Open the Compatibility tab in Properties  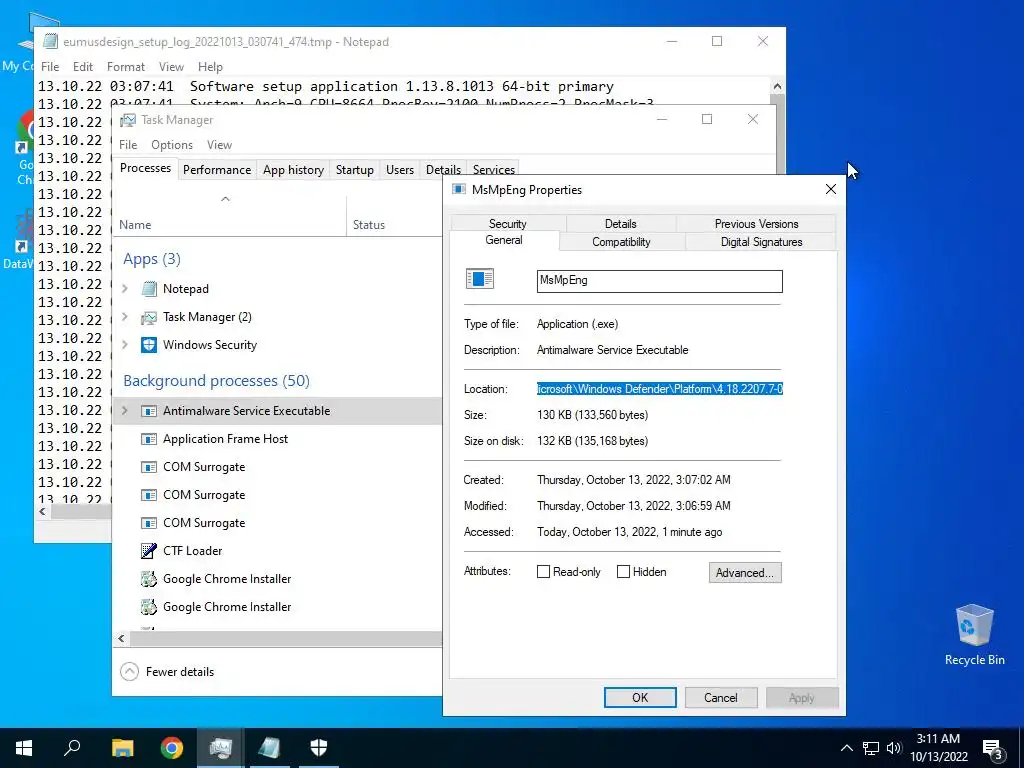(621, 242)
